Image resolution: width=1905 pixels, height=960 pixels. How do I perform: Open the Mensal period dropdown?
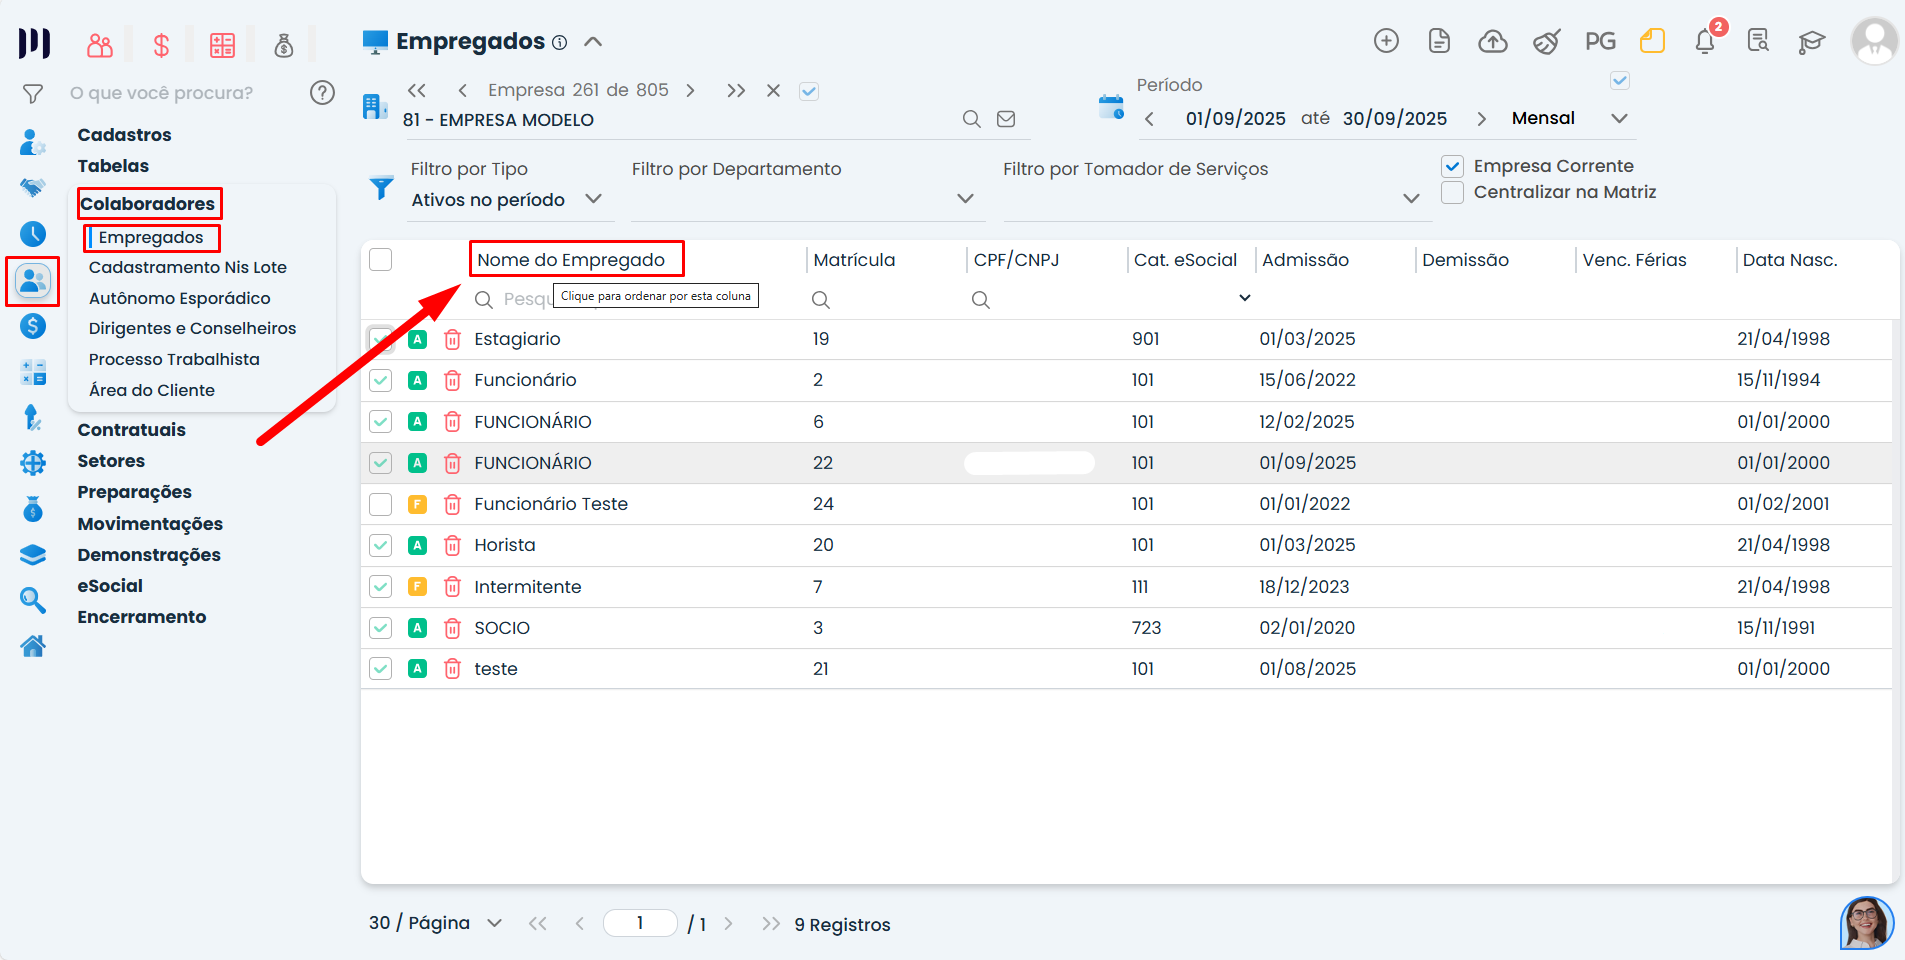pos(1619,118)
